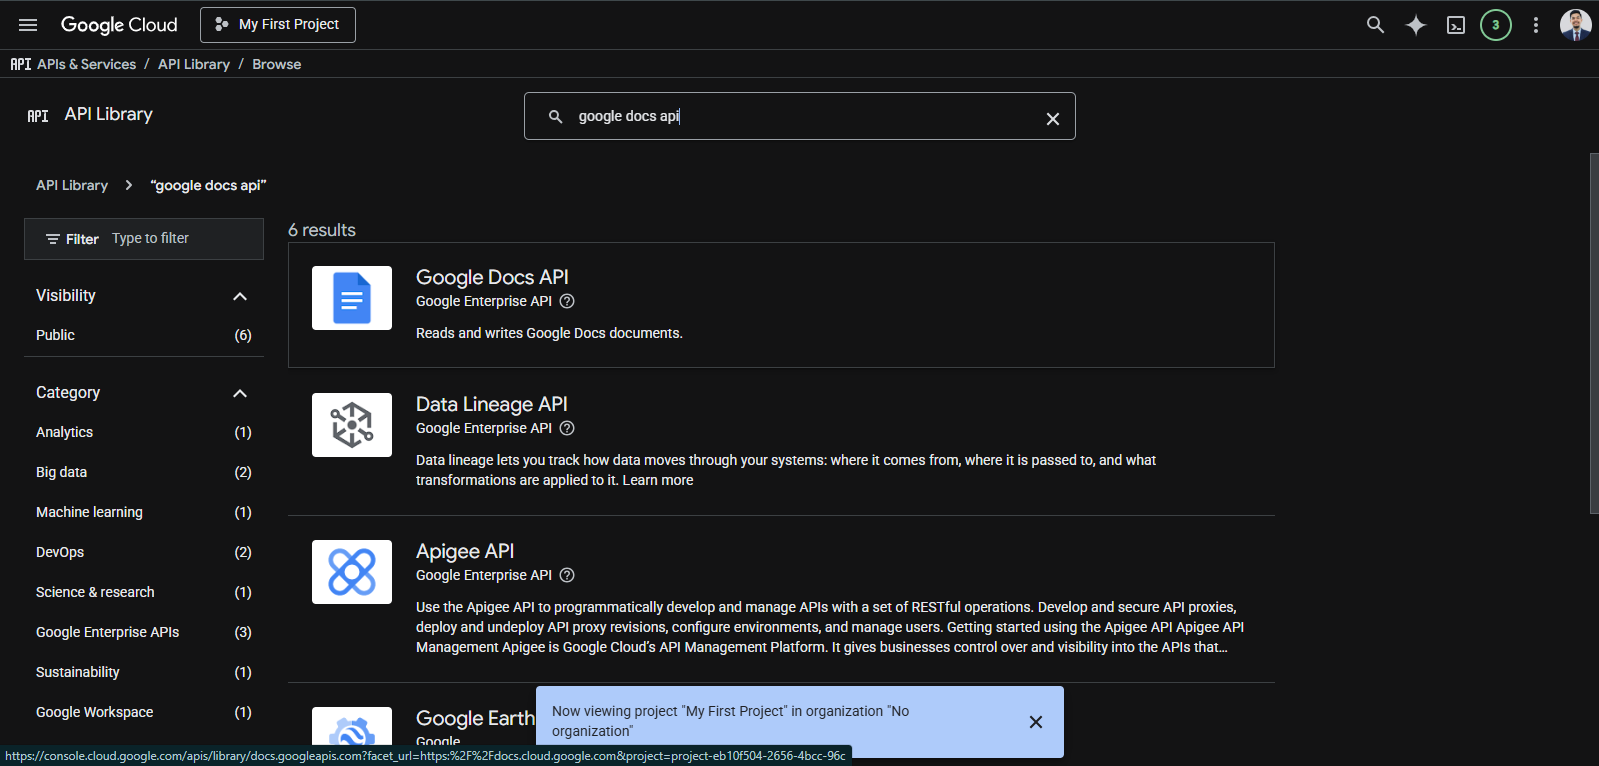
Task: Filter by Analytics category
Action: [144, 432]
